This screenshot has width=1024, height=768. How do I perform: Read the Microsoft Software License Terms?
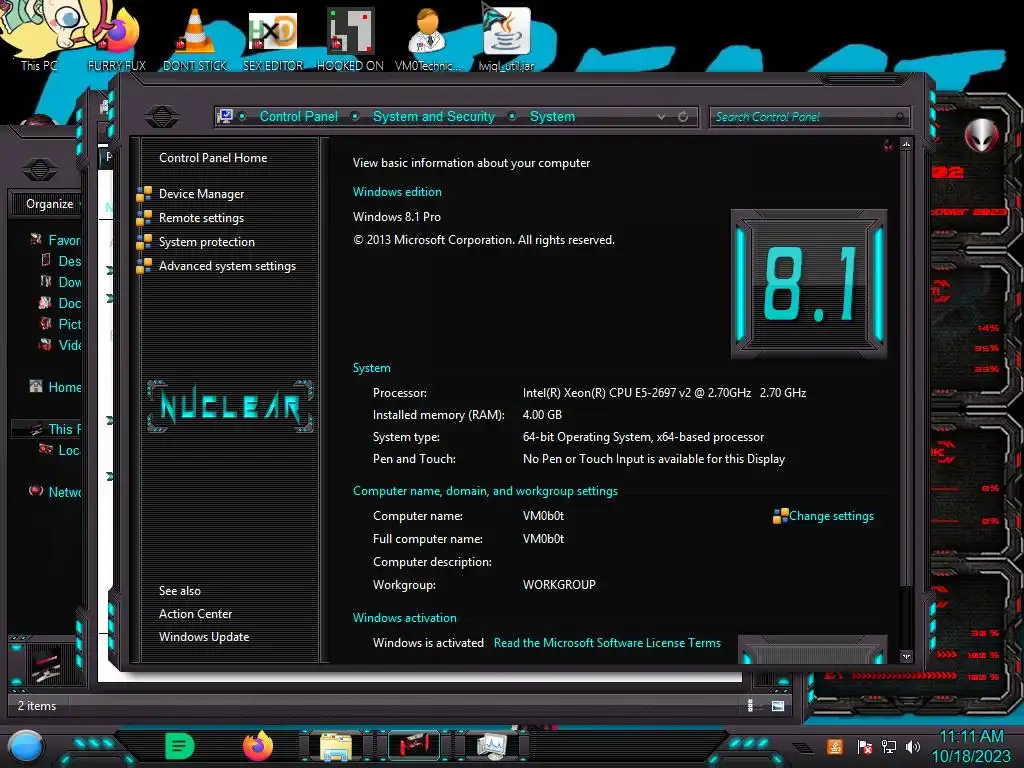(607, 643)
